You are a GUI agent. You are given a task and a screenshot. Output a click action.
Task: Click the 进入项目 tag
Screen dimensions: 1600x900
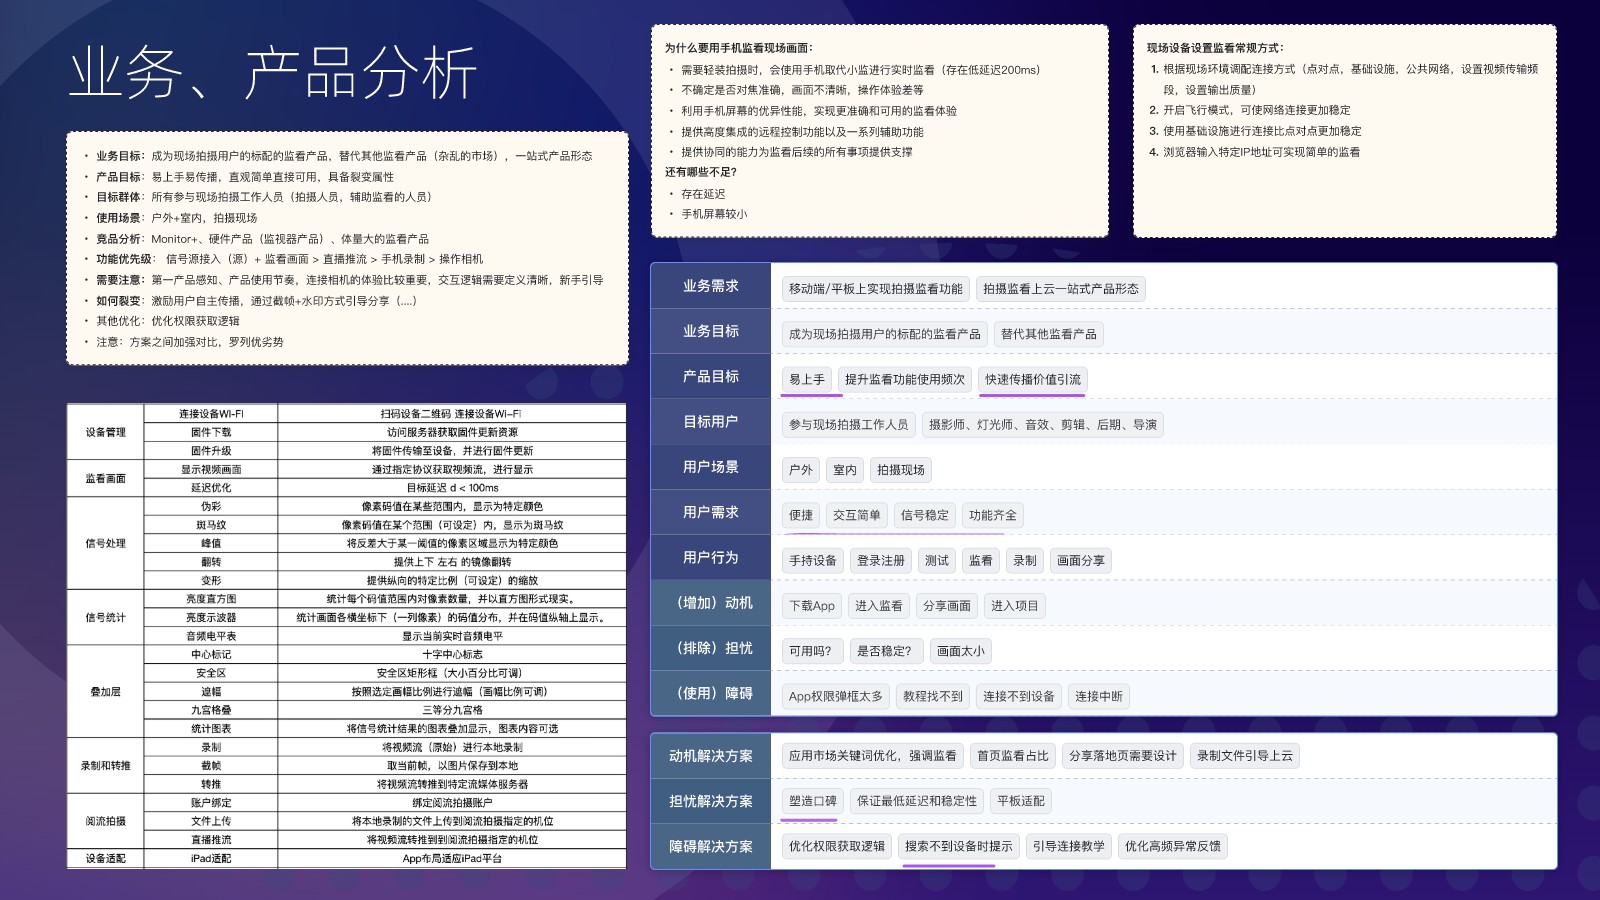point(1015,606)
